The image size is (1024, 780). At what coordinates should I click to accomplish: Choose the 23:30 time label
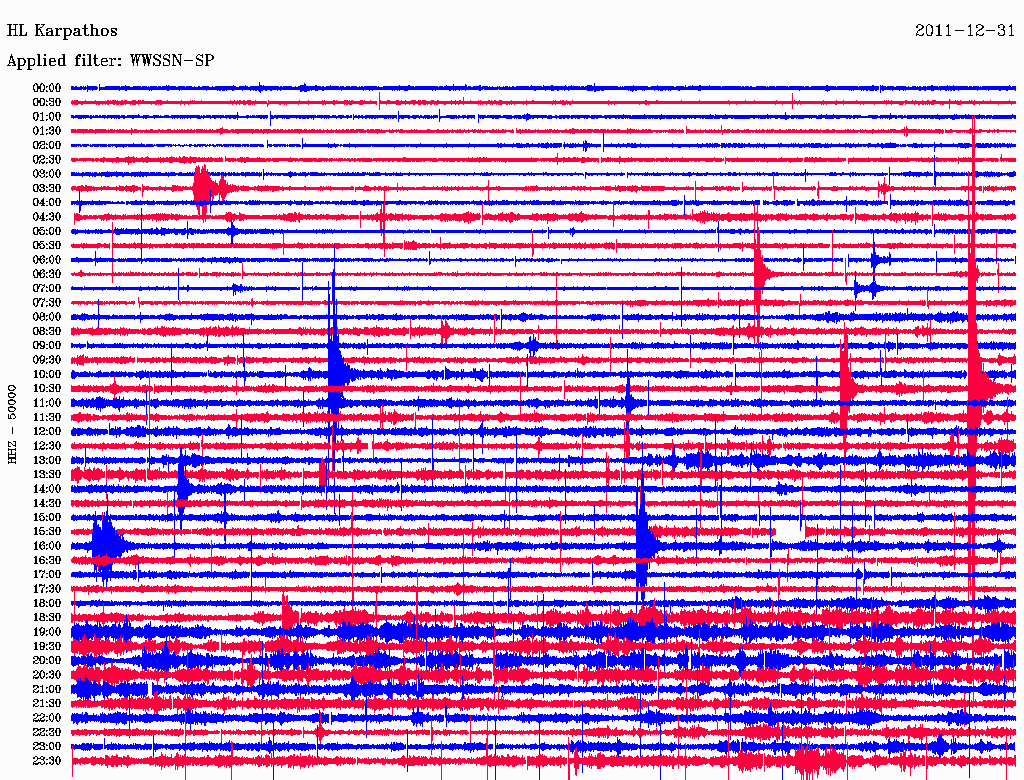(x=46, y=761)
